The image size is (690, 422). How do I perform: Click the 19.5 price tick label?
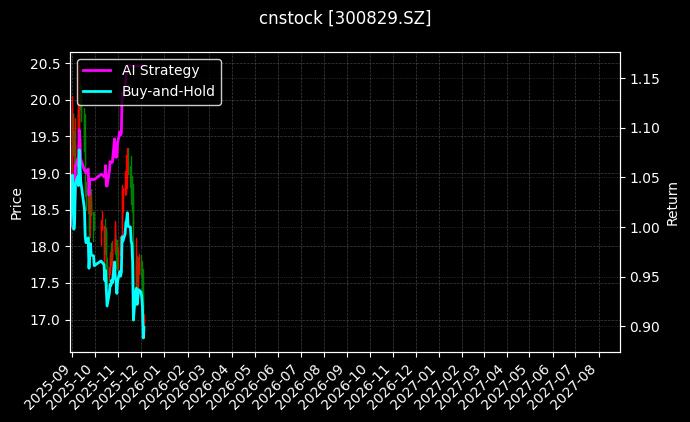pos(45,137)
